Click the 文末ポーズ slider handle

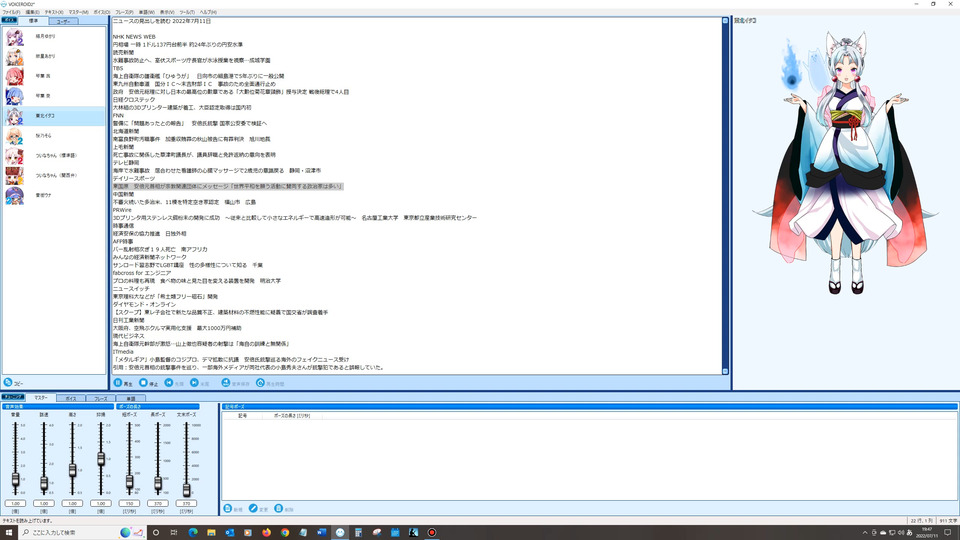[x=187, y=489]
